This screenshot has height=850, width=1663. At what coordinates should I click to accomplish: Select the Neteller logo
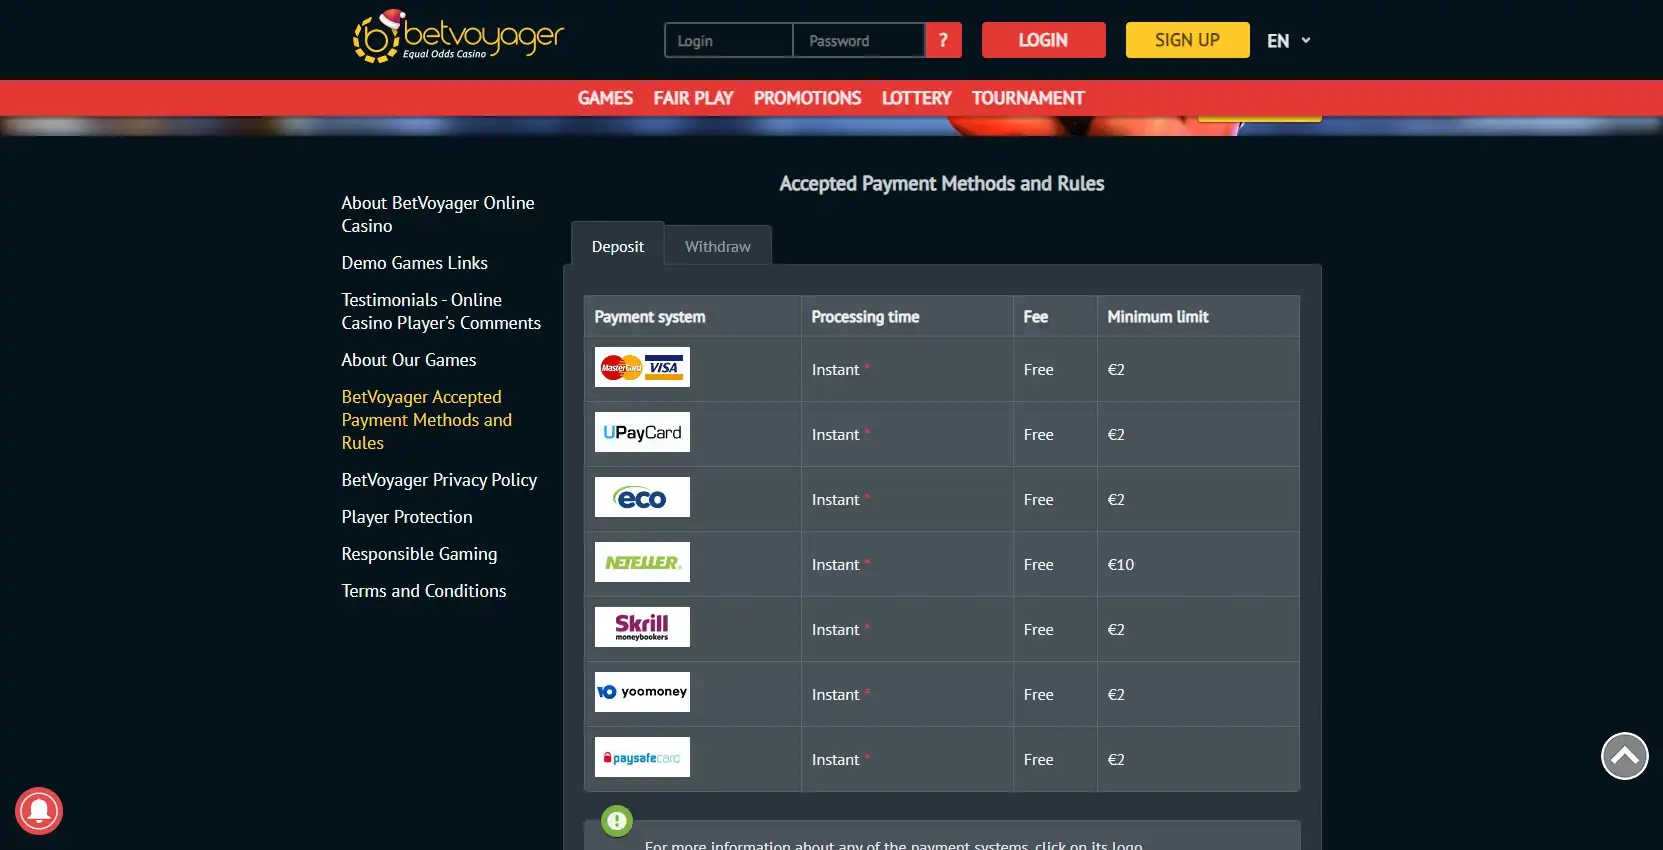coord(642,562)
